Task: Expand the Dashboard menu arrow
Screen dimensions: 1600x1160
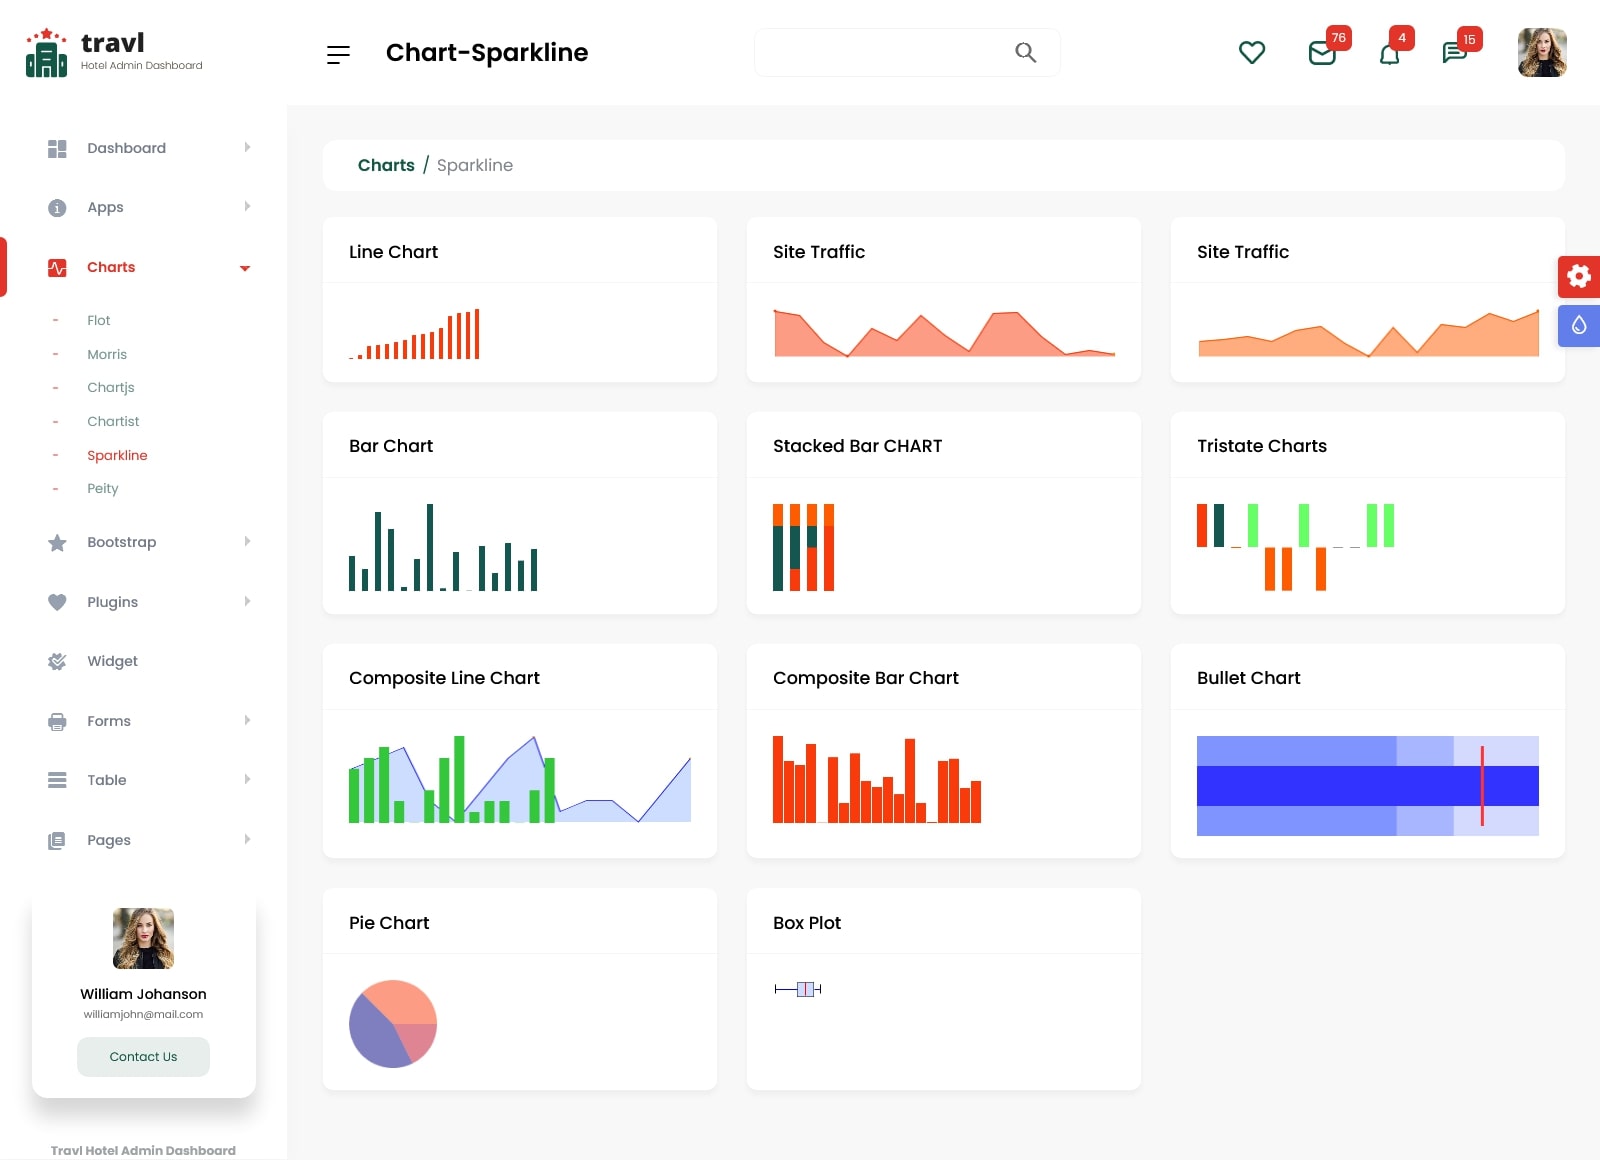Action: pos(247,148)
